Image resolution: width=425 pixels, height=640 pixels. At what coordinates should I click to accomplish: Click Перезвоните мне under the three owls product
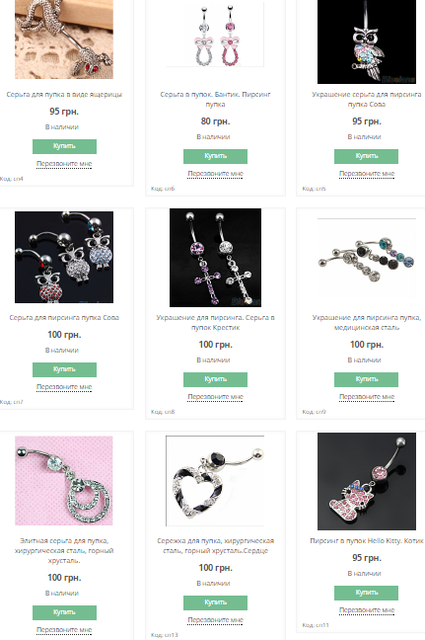pyautogui.click(x=64, y=387)
